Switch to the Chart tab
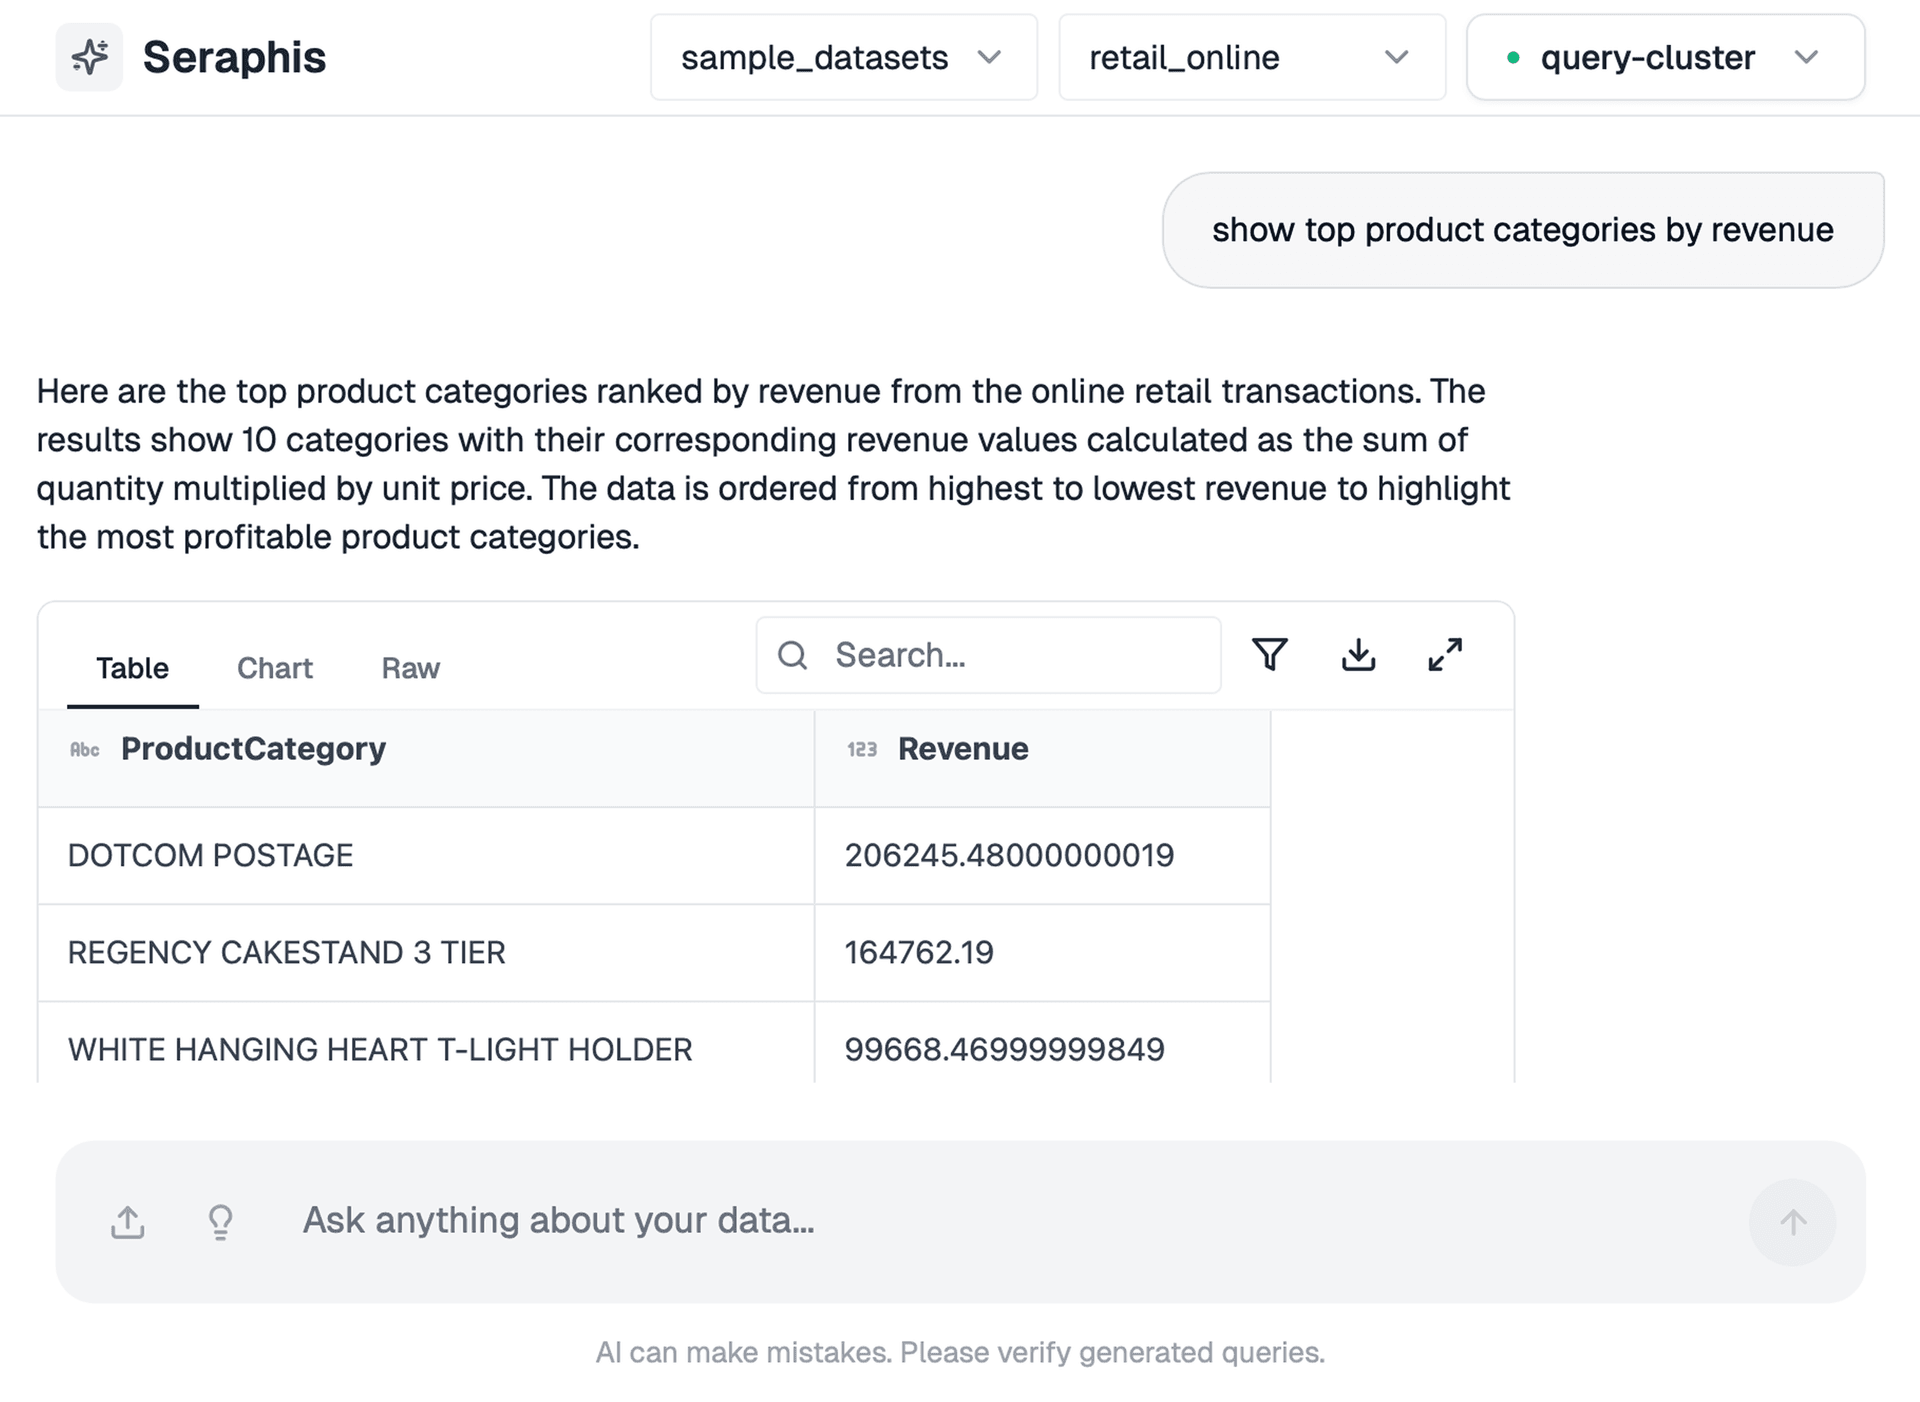This screenshot has height=1402, width=1920. coord(274,668)
